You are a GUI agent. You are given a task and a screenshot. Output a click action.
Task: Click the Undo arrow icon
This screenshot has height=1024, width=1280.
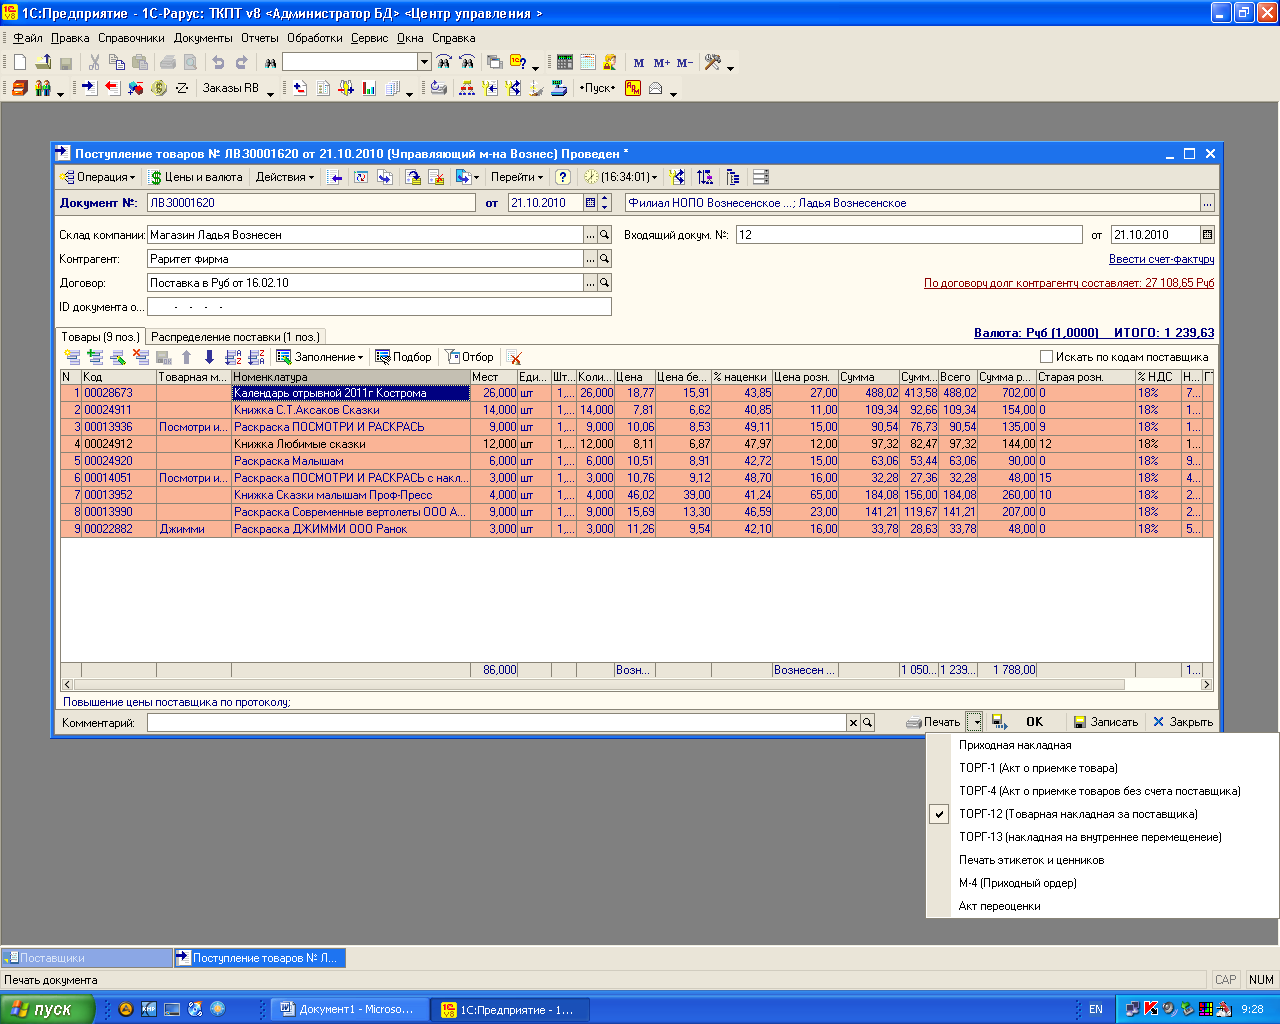(218, 62)
